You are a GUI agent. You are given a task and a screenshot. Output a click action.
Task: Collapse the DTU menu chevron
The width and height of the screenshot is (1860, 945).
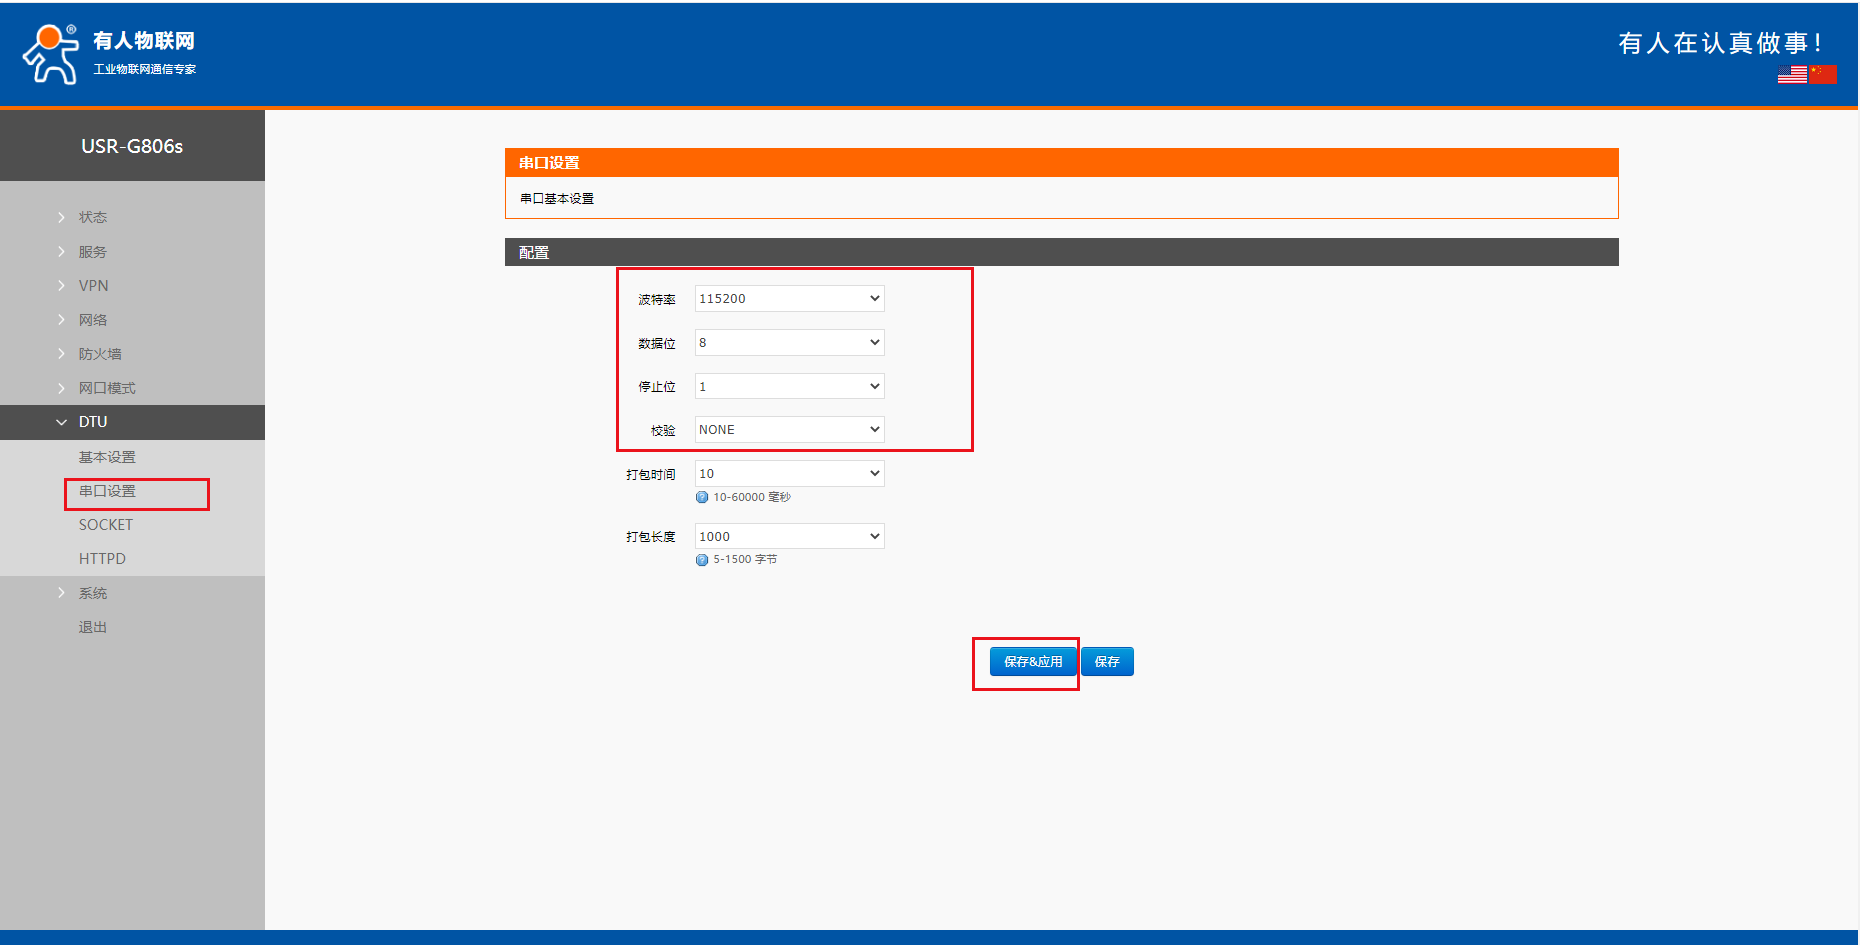click(x=62, y=422)
